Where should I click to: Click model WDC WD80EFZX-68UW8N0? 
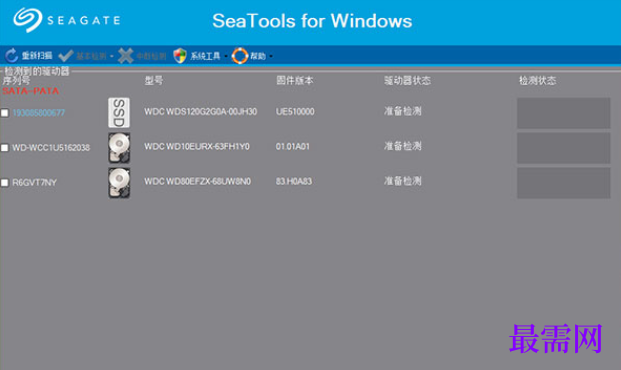(x=197, y=181)
